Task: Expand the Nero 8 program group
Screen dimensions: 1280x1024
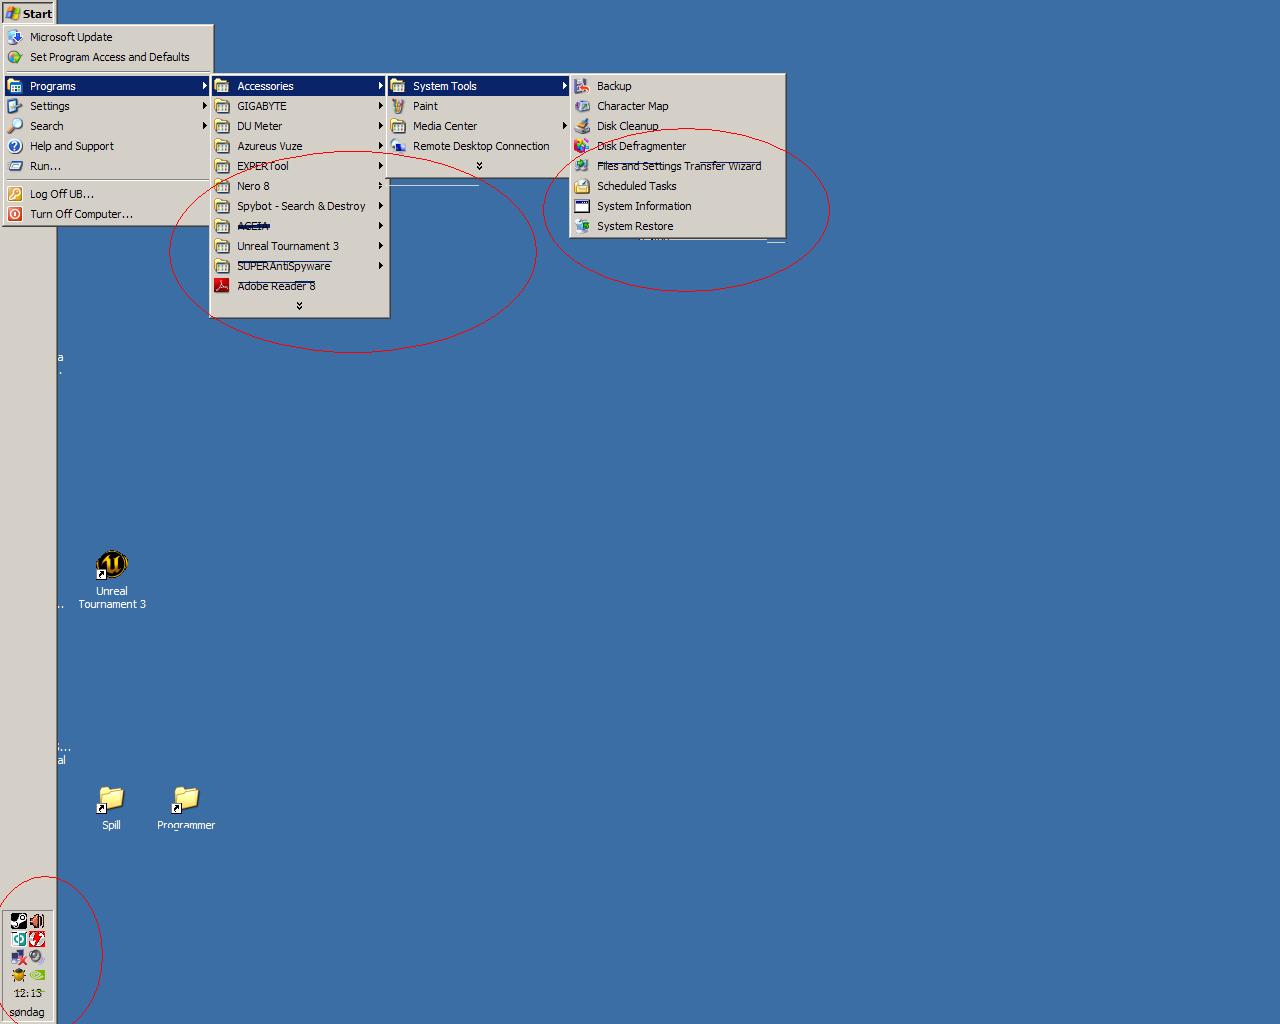Action: click(x=299, y=186)
